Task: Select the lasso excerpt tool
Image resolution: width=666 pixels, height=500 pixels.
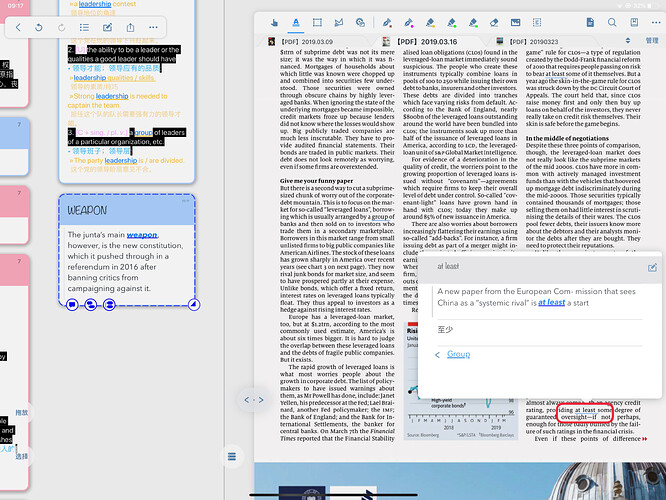Action: click(339, 23)
